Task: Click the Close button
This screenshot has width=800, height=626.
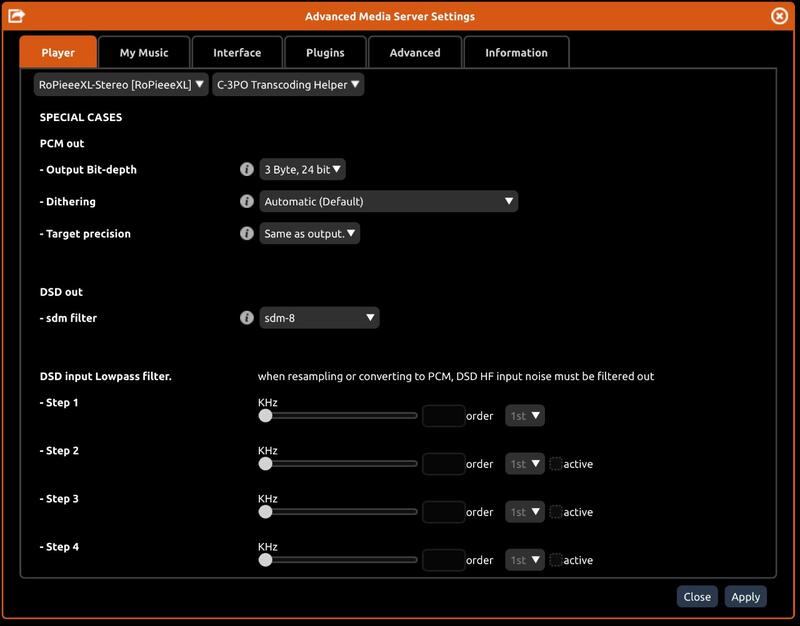Action: coord(697,597)
